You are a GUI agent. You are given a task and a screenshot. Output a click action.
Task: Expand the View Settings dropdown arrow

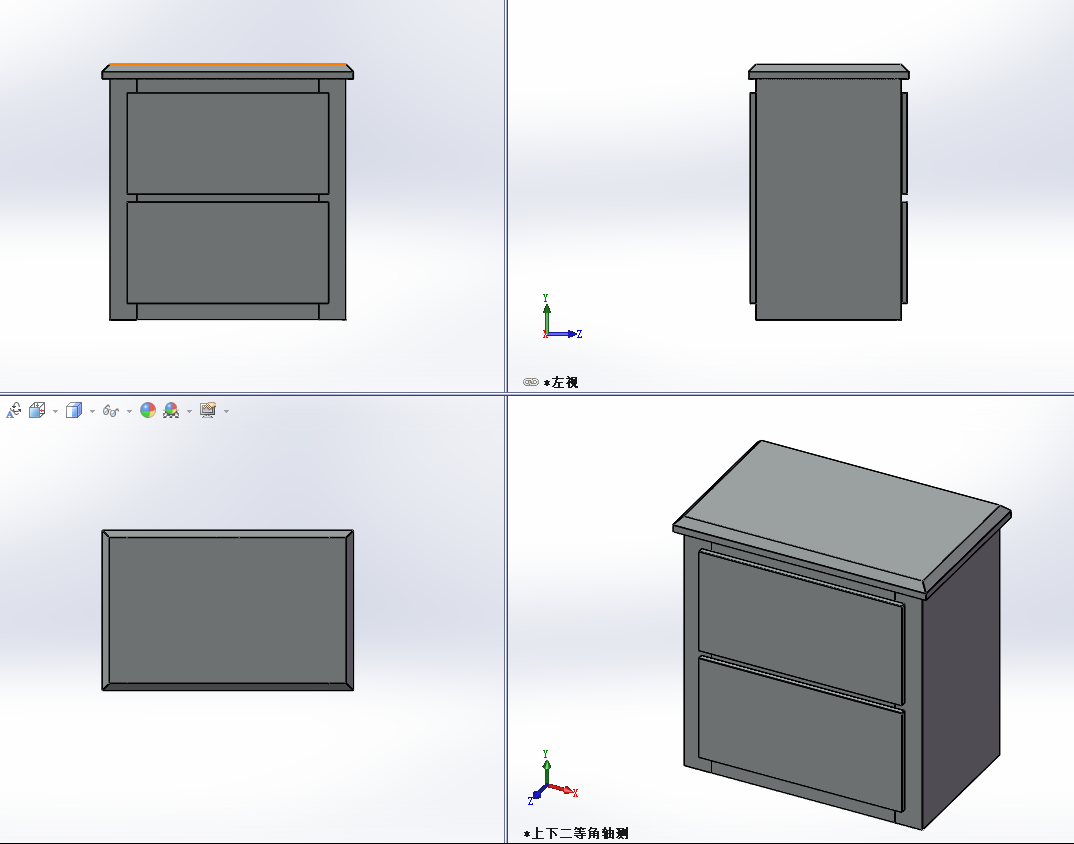click(x=227, y=412)
